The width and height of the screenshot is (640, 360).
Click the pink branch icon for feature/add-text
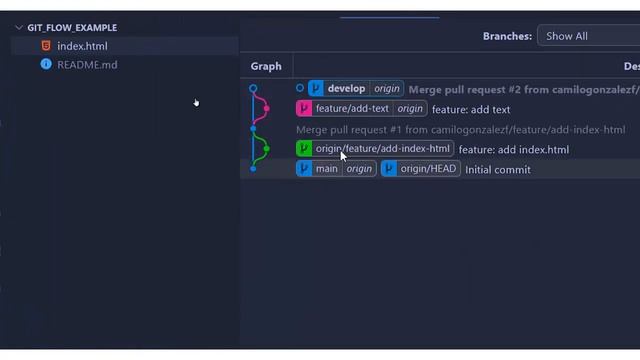pos(304,109)
